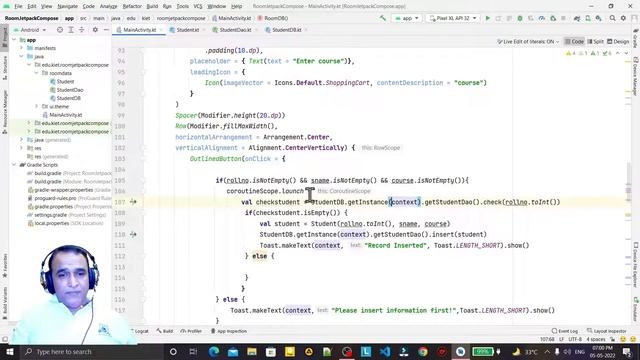The image size is (640, 360).
Task: Open the Android project view dropdown
Action: point(31,30)
